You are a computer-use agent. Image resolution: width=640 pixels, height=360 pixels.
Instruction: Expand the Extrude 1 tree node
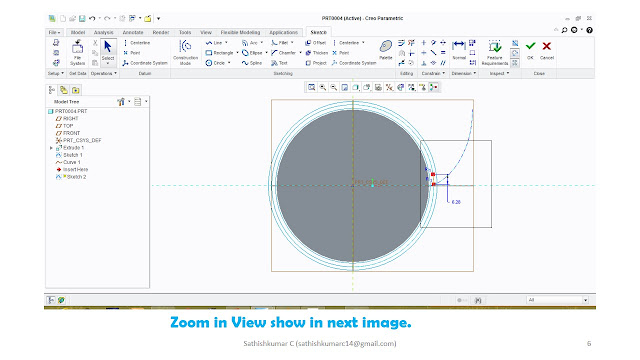point(51,148)
